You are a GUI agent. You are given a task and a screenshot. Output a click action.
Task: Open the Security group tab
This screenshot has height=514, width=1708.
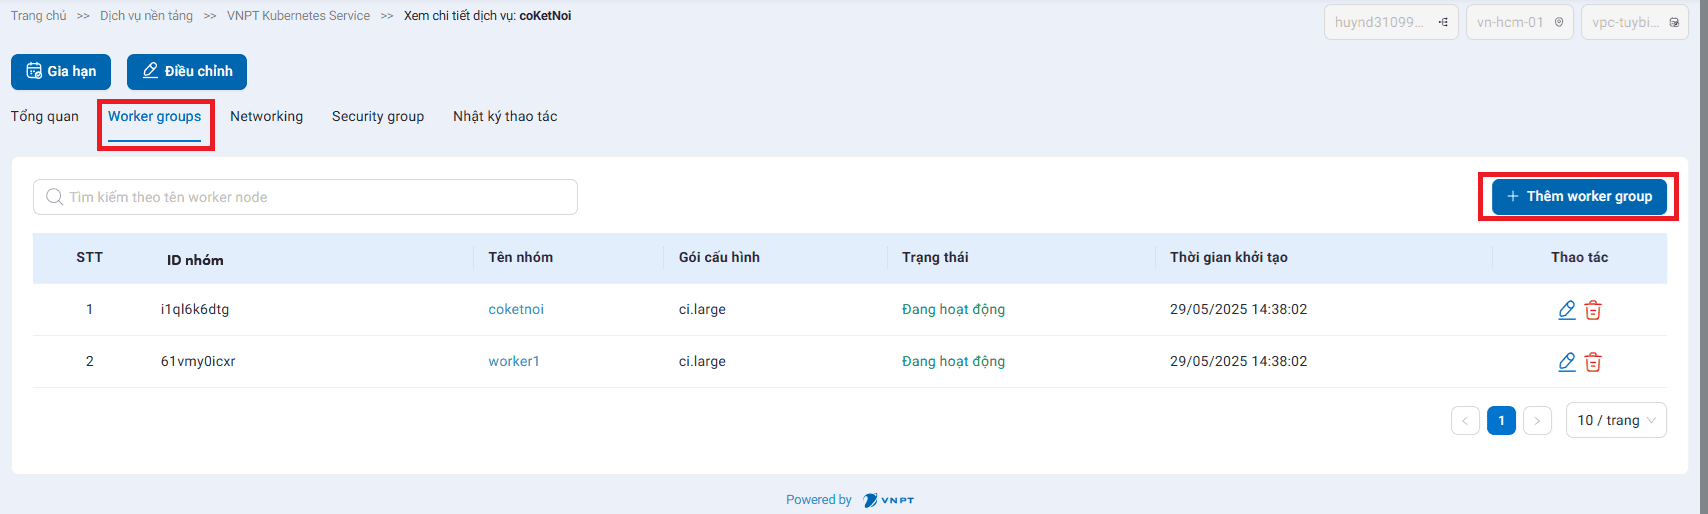coord(378,117)
